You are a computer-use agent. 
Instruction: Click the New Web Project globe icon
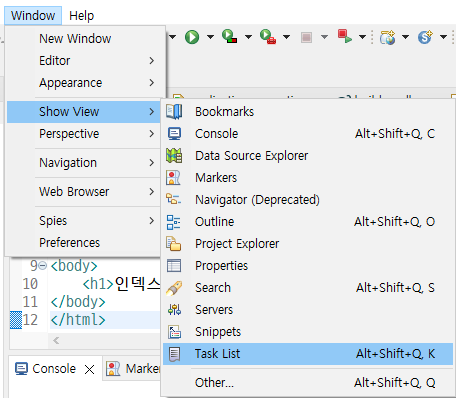pyautogui.click(x=387, y=37)
